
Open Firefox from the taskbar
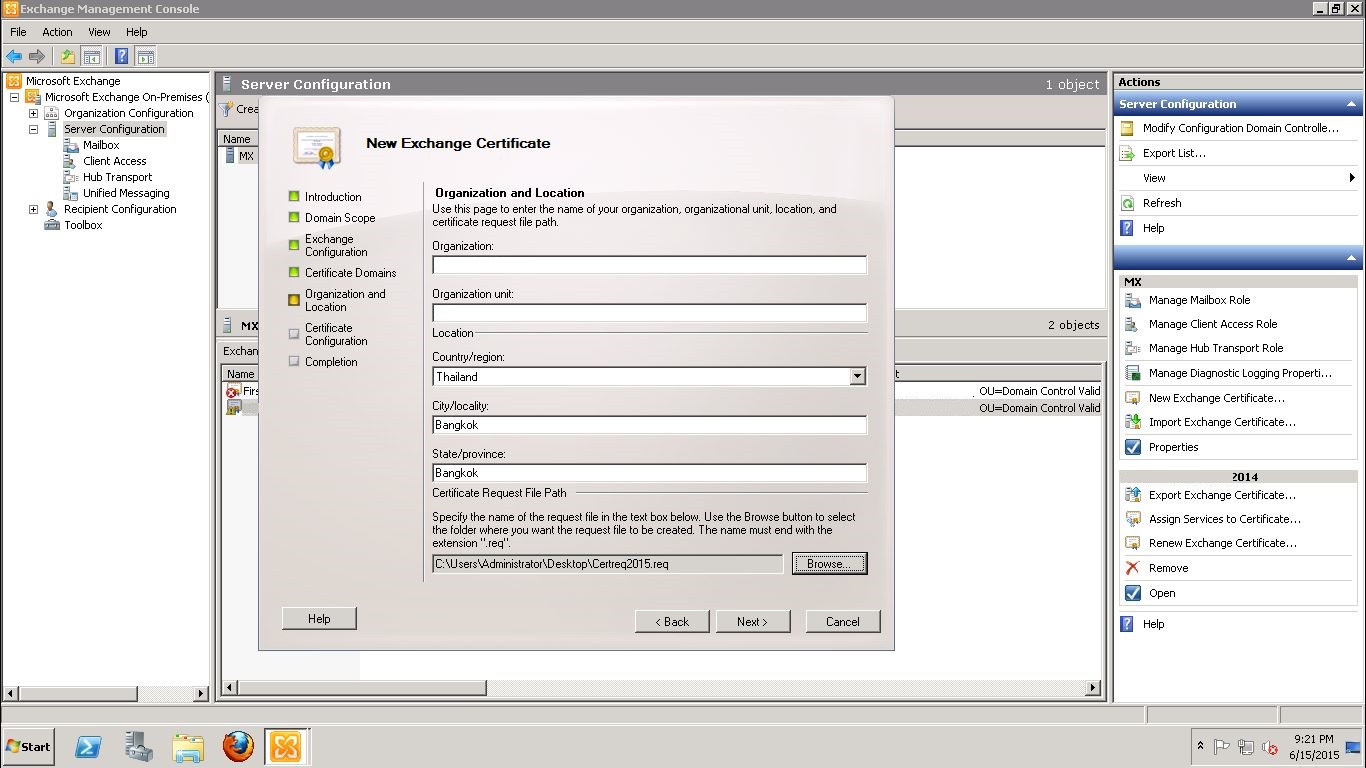click(238, 746)
